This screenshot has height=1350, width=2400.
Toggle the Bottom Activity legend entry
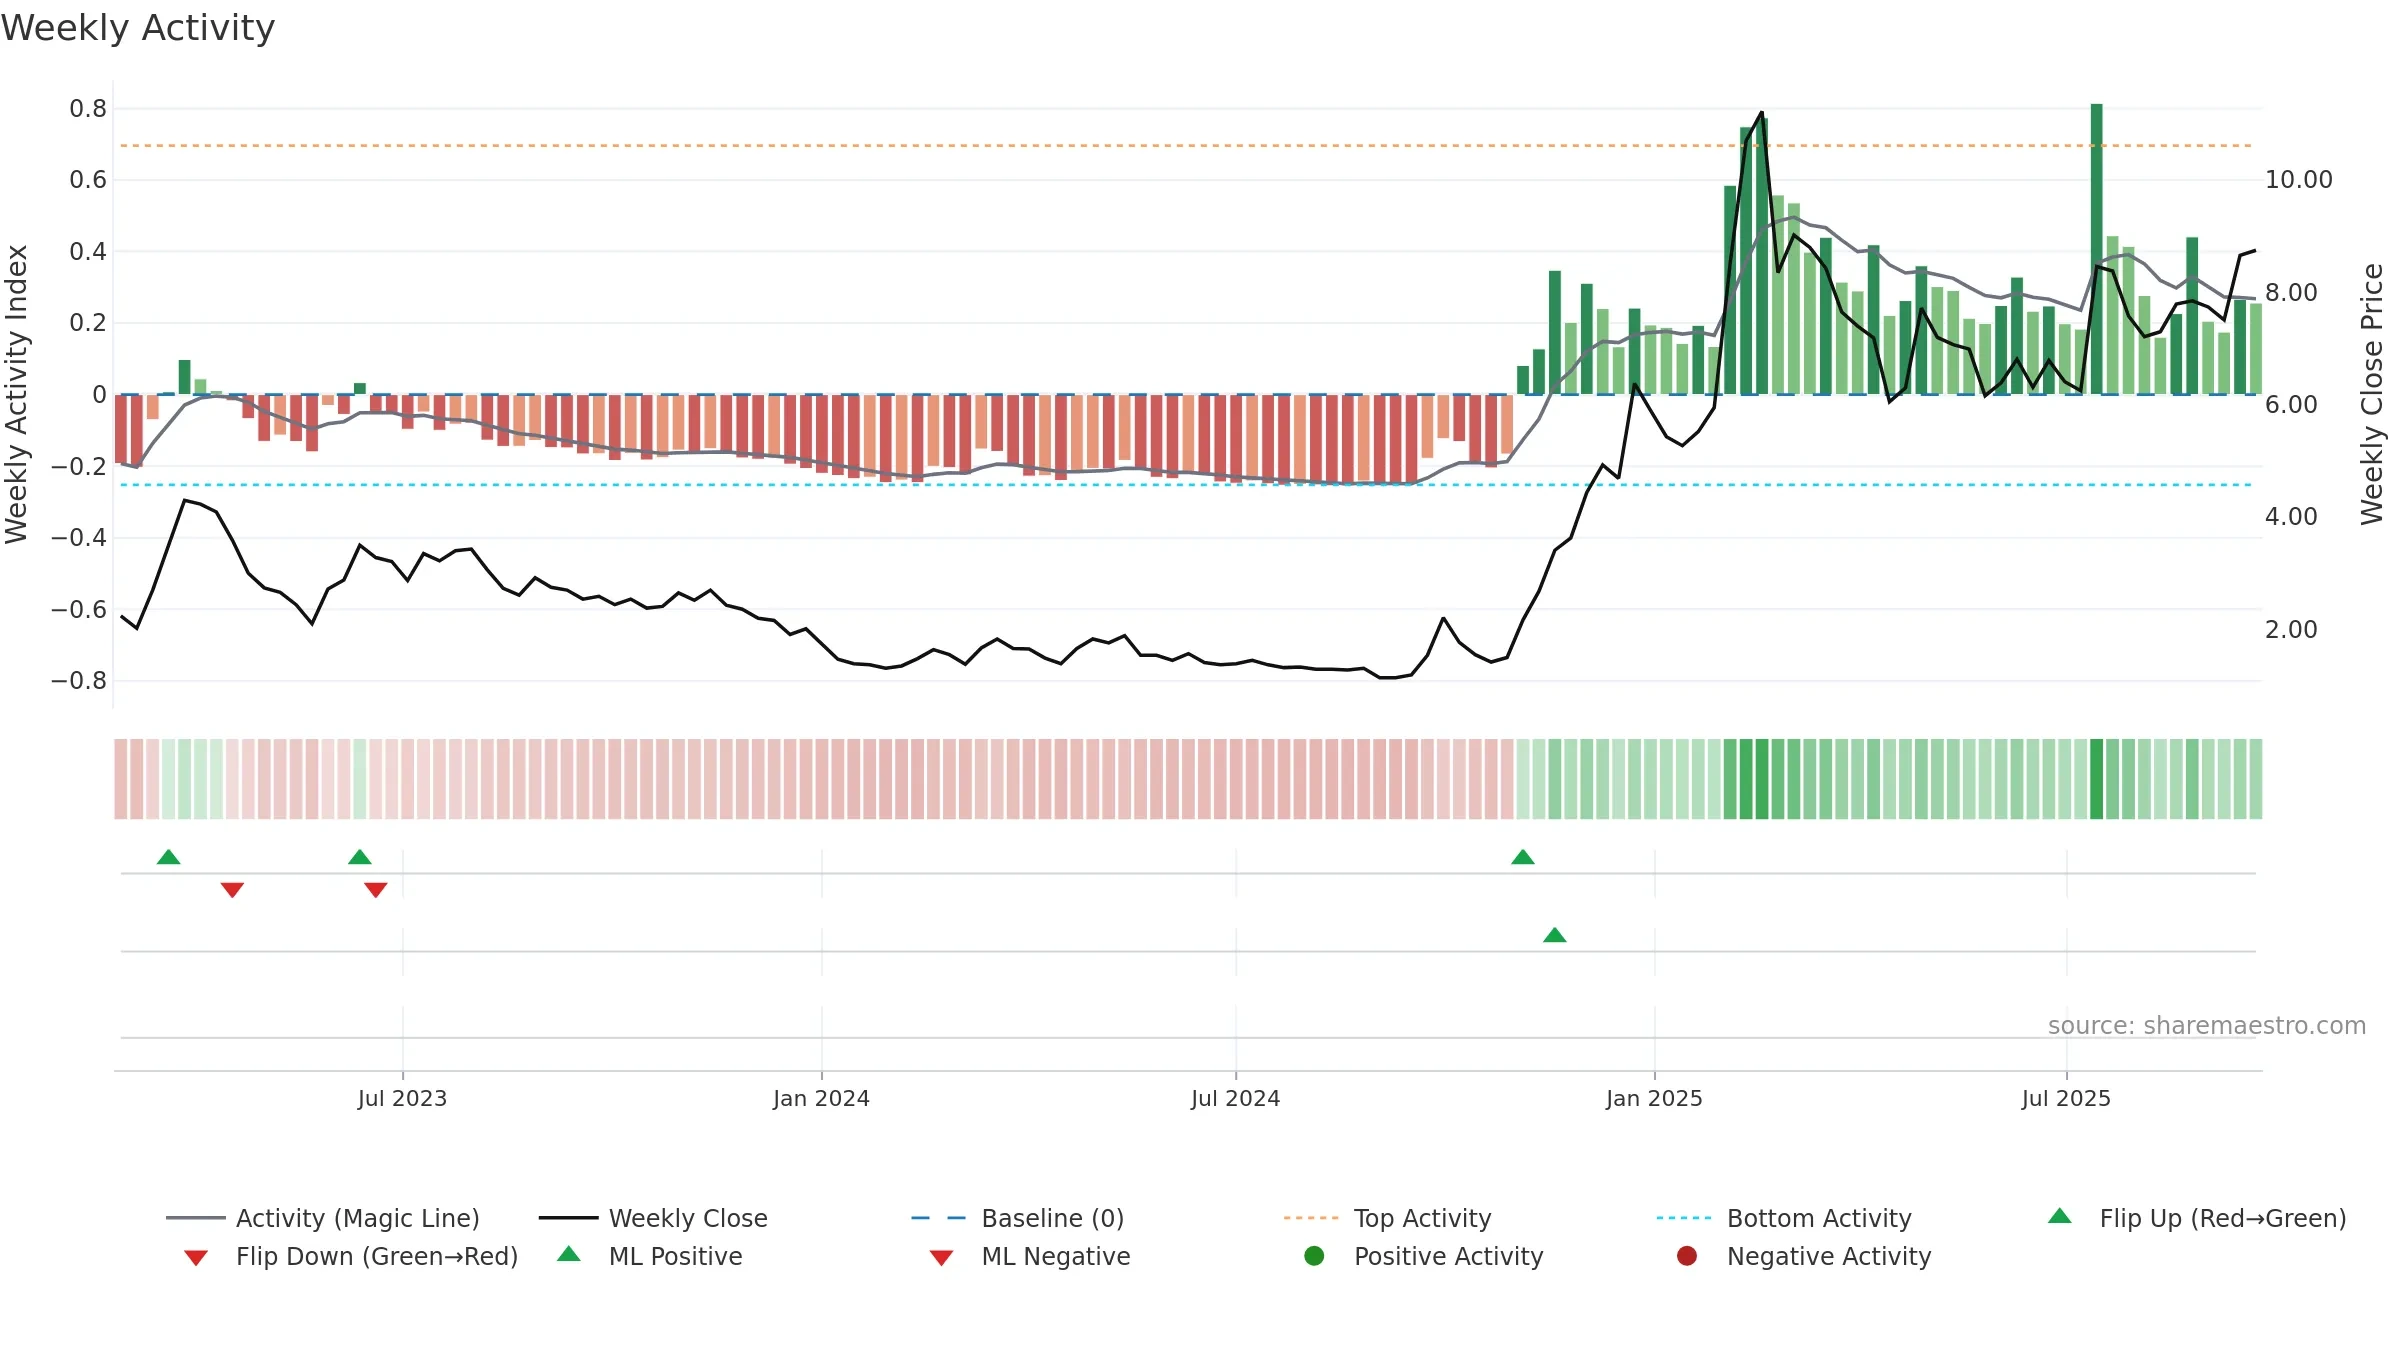pyautogui.click(x=1784, y=1218)
